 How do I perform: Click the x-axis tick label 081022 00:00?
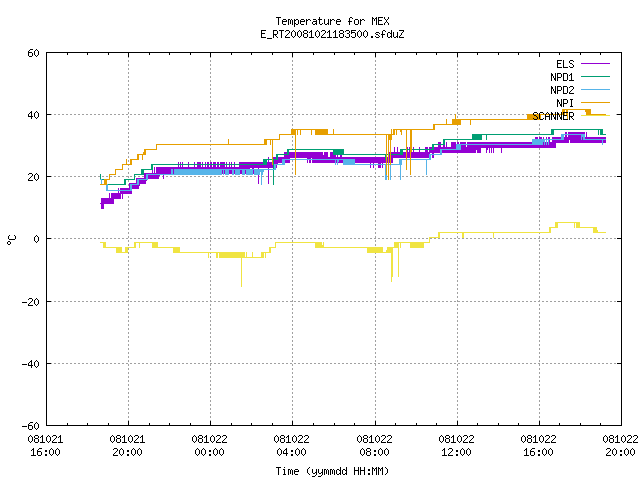[209, 446]
